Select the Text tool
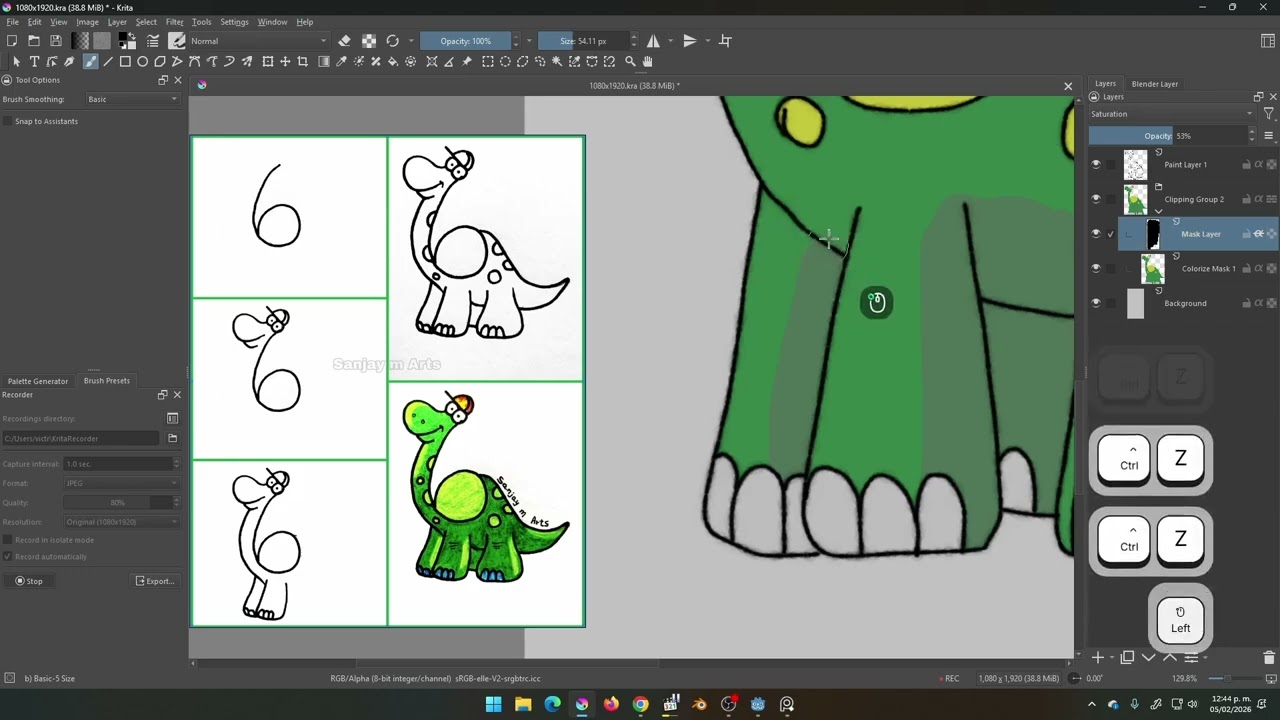Screen dimensions: 1280x720 coord(34,62)
